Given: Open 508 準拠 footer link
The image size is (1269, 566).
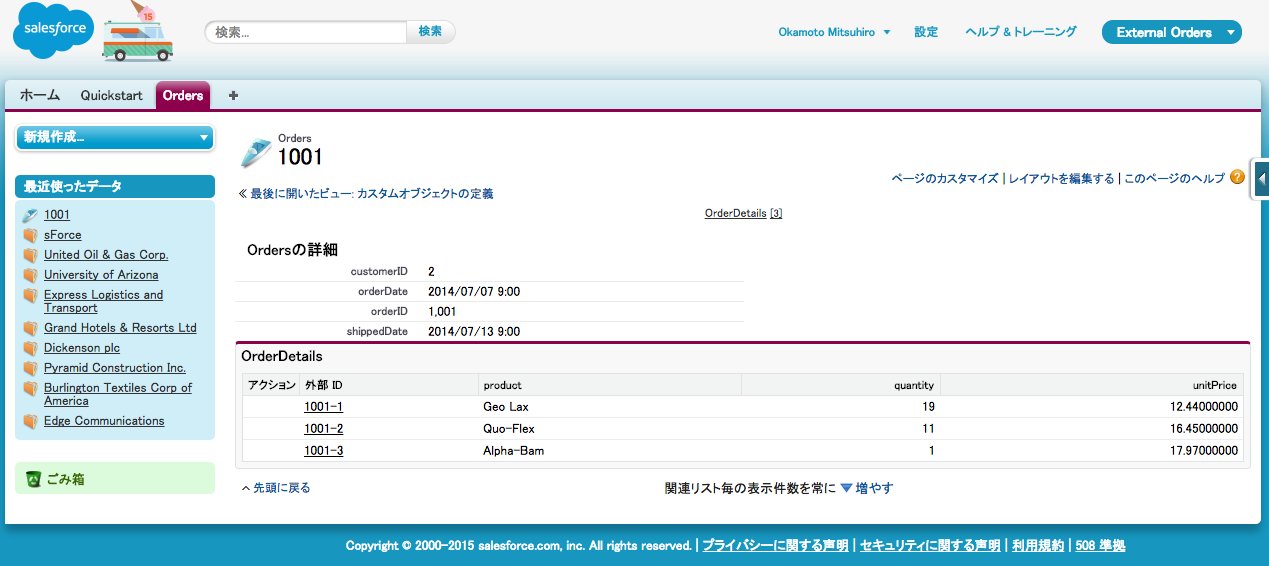Looking at the screenshot, I should 1100,546.
